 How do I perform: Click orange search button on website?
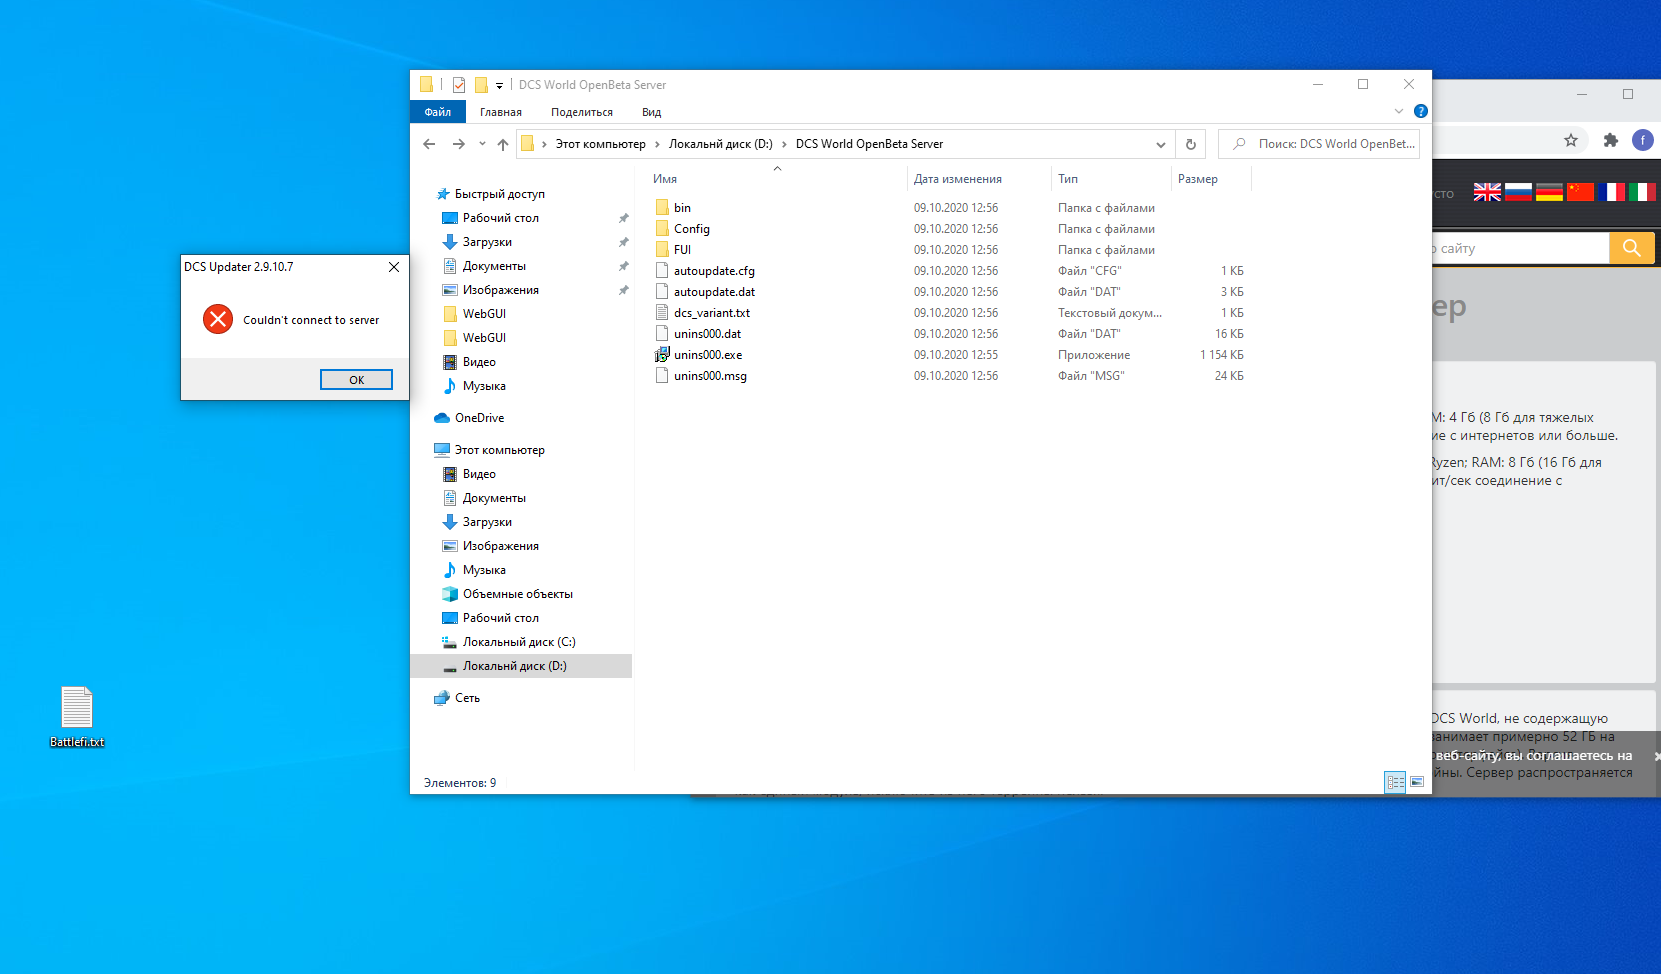click(1632, 248)
